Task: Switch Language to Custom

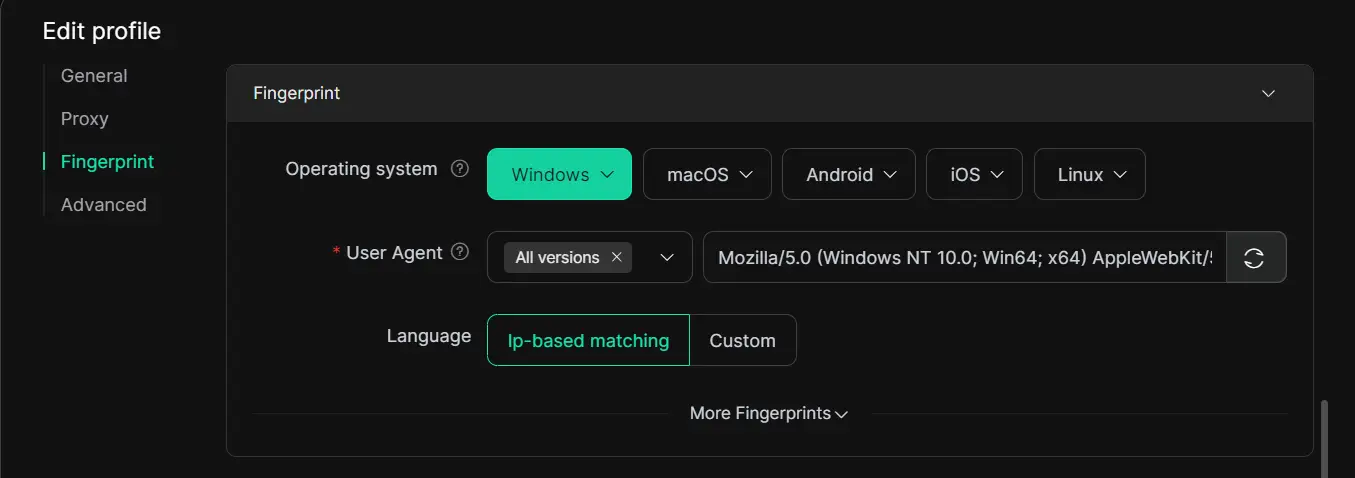Action: click(x=742, y=340)
